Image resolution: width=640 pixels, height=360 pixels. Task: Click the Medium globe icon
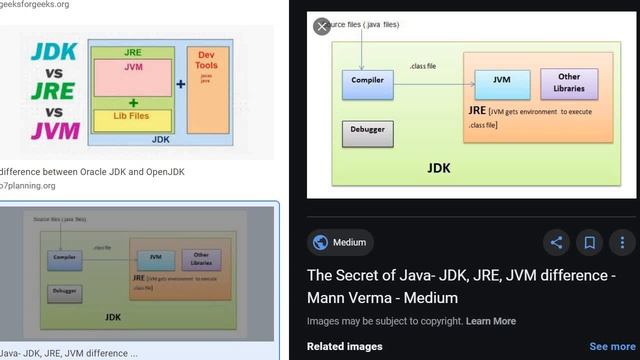point(320,242)
